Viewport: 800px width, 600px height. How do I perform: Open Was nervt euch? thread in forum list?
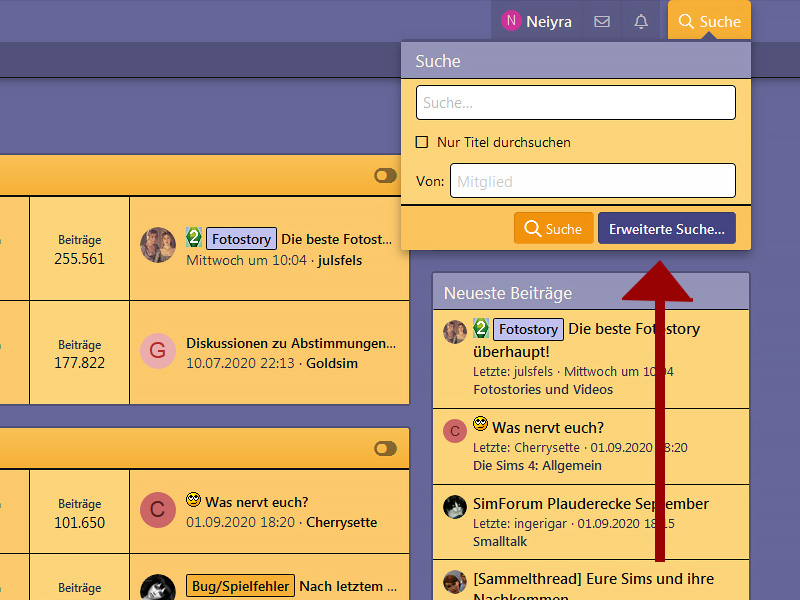(257, 502)
